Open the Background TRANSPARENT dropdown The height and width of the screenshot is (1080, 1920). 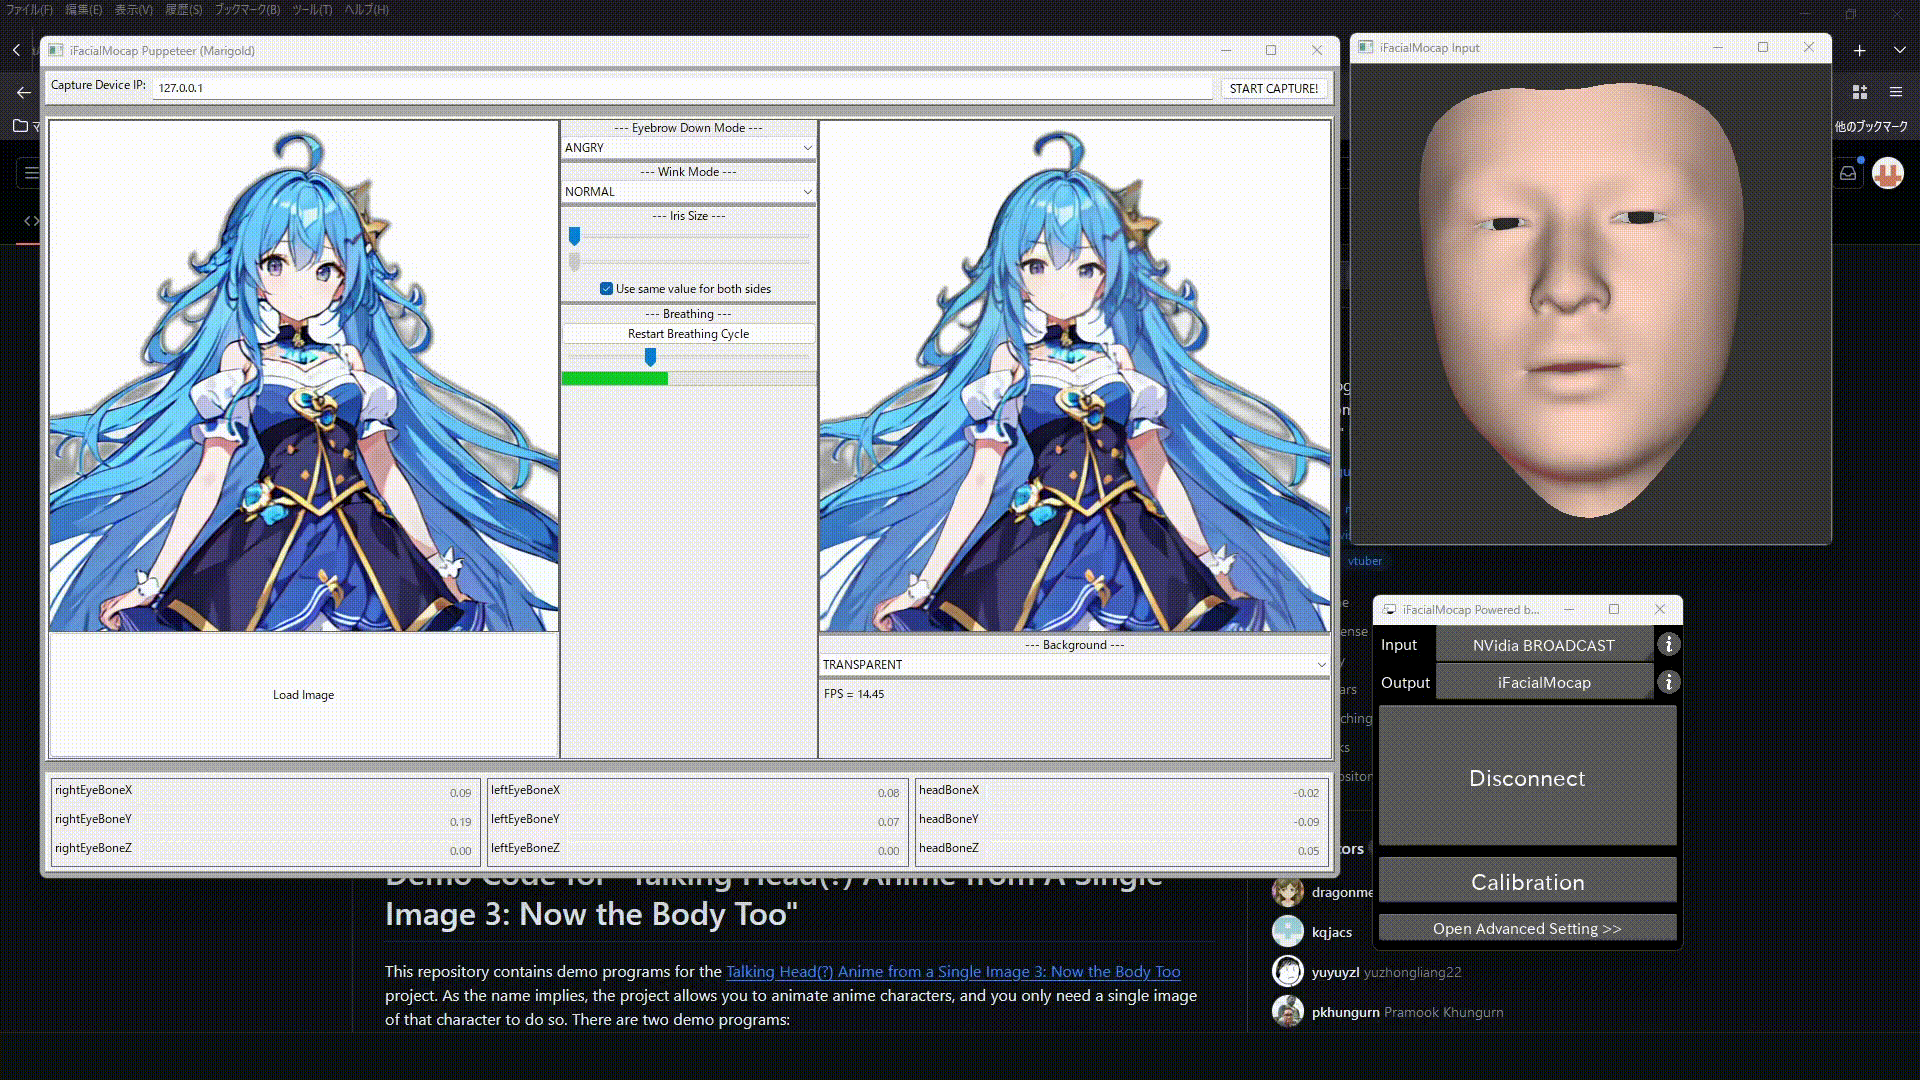coord(1074,664)
